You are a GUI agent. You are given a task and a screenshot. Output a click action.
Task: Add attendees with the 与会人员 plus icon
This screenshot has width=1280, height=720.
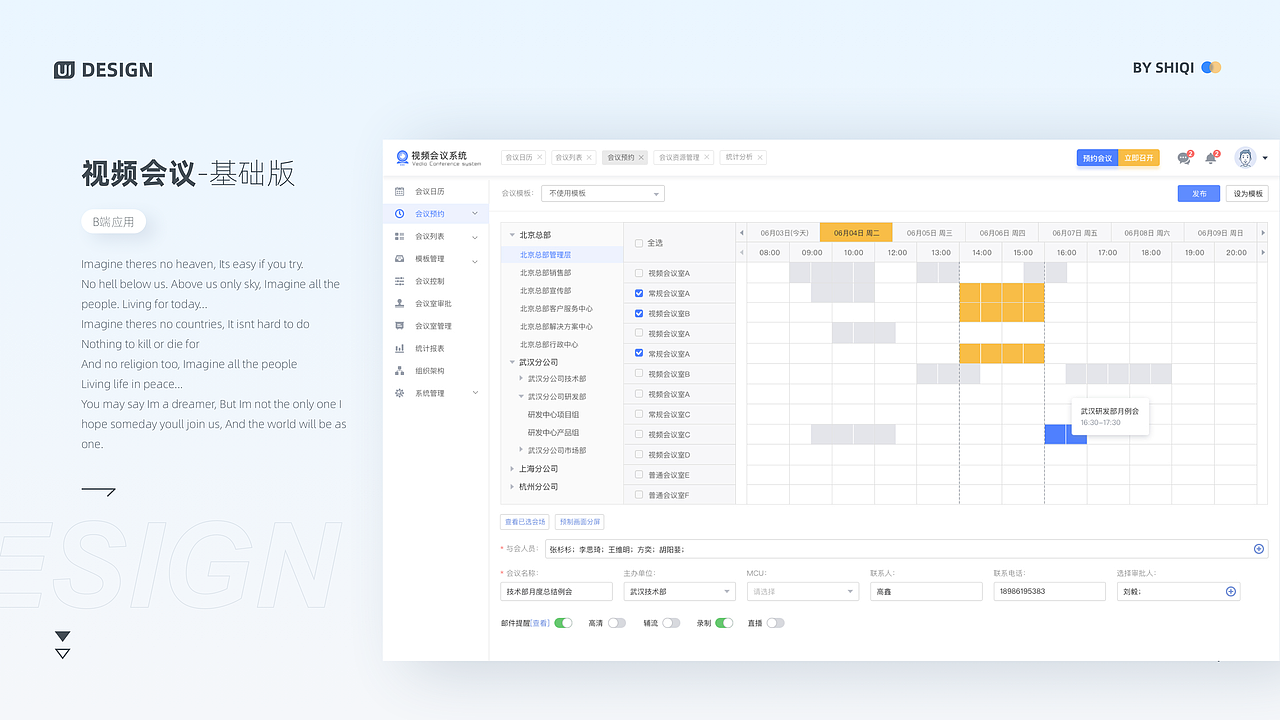[x=1259, y=549]
